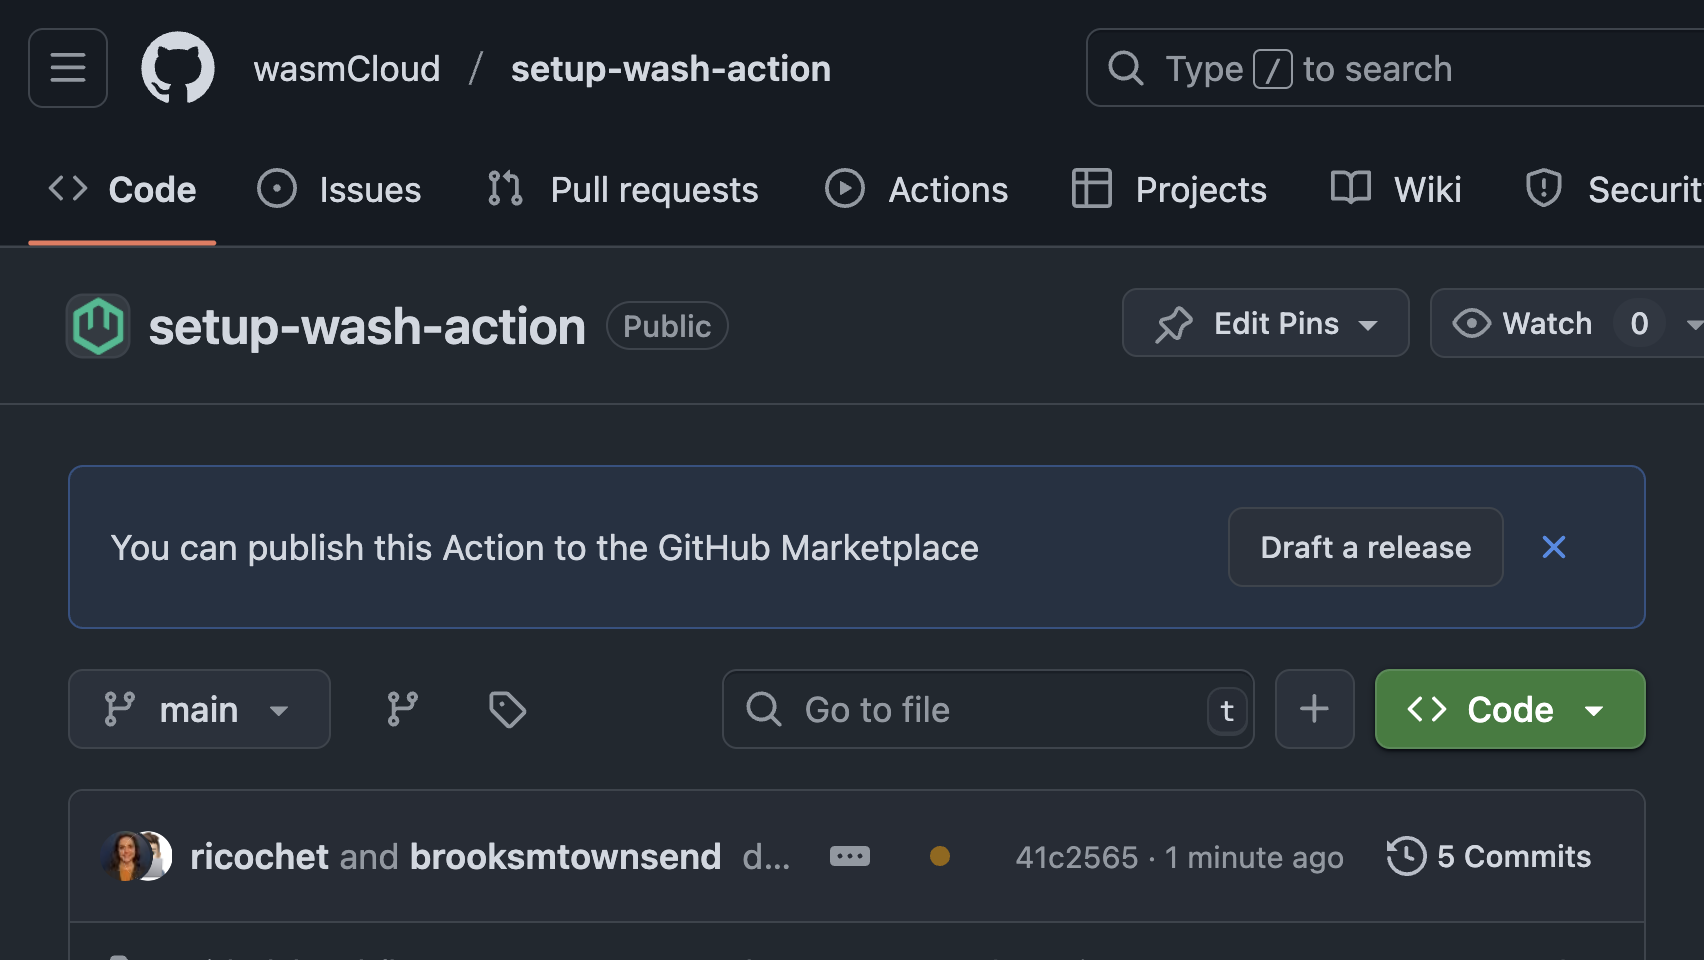Open the global navigation hamburger menu
Viewport: 1704px width, 960px height.
coord(67,68)
